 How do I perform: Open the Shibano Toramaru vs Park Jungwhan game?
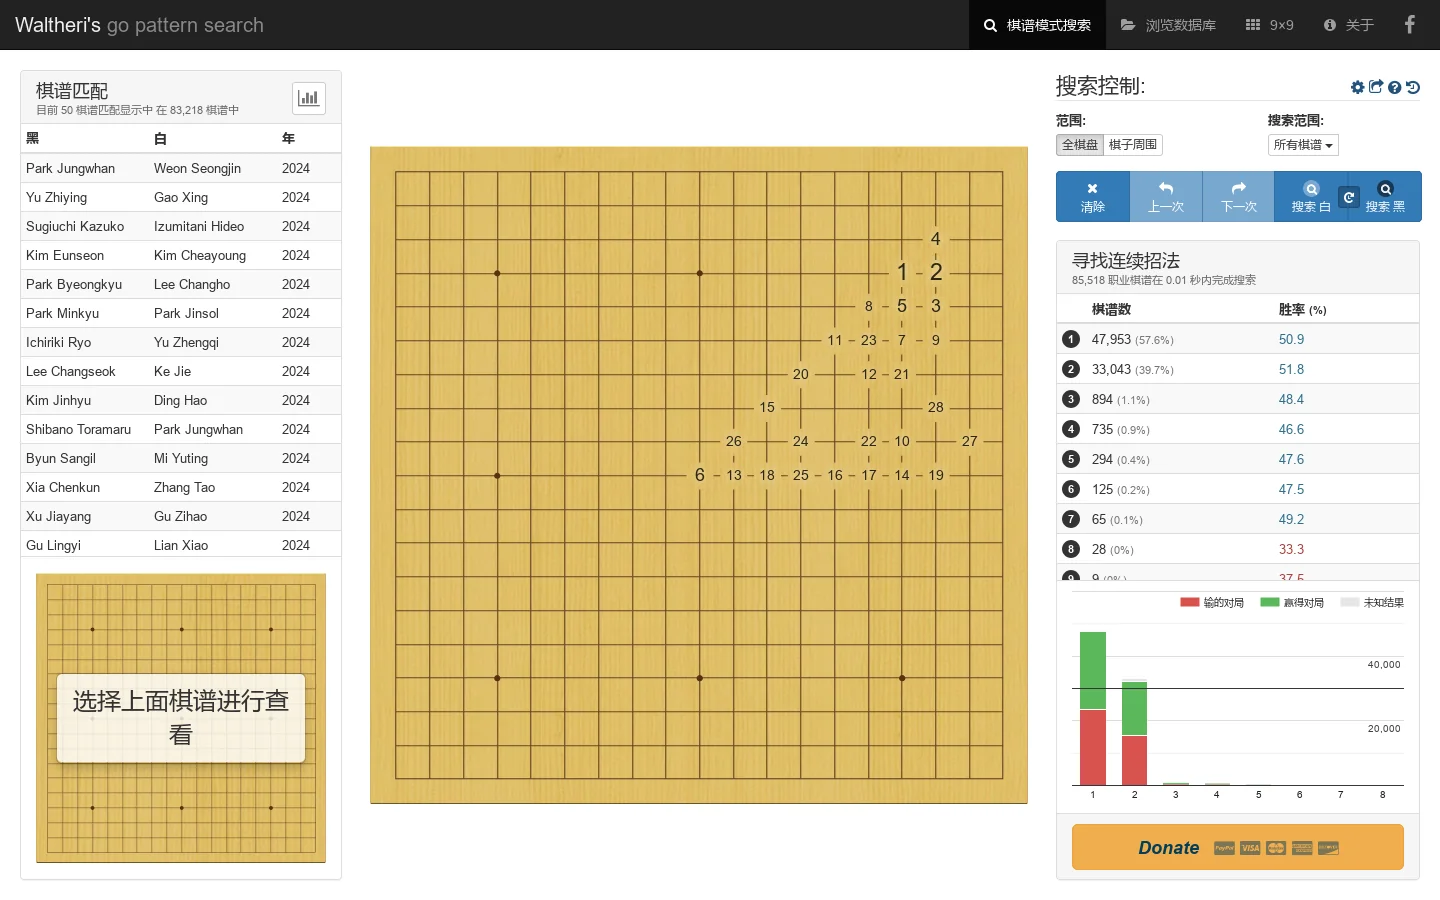point(181,429)
